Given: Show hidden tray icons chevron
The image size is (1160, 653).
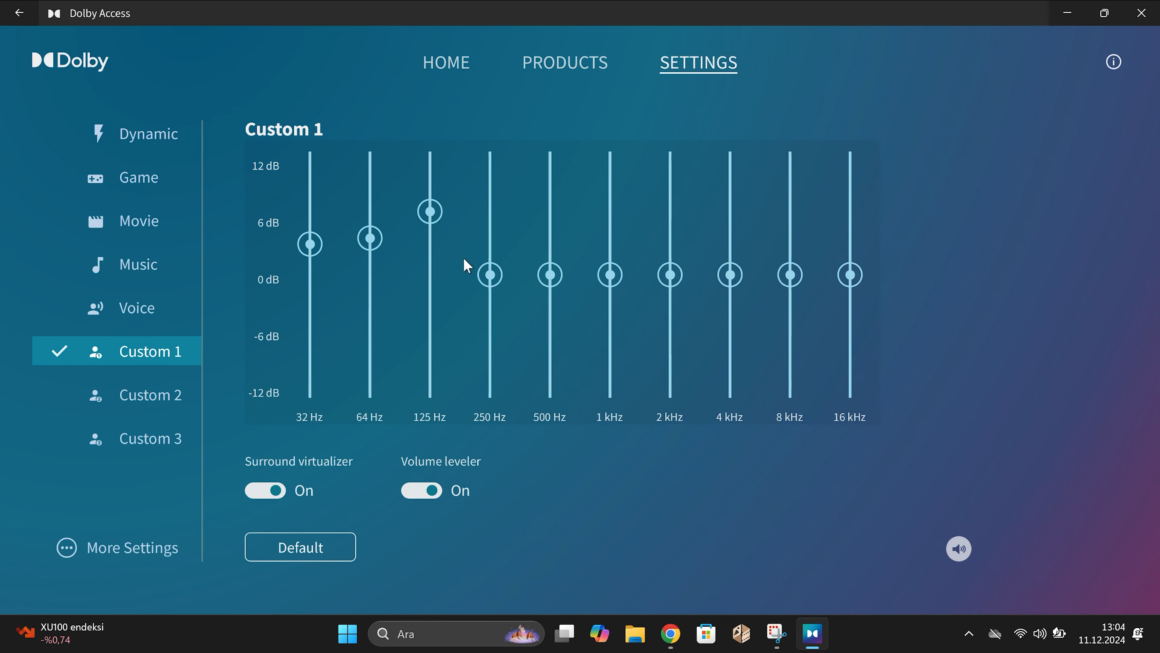Looking at the screenshot, I should pyautogui.click(x=968, y=634).
